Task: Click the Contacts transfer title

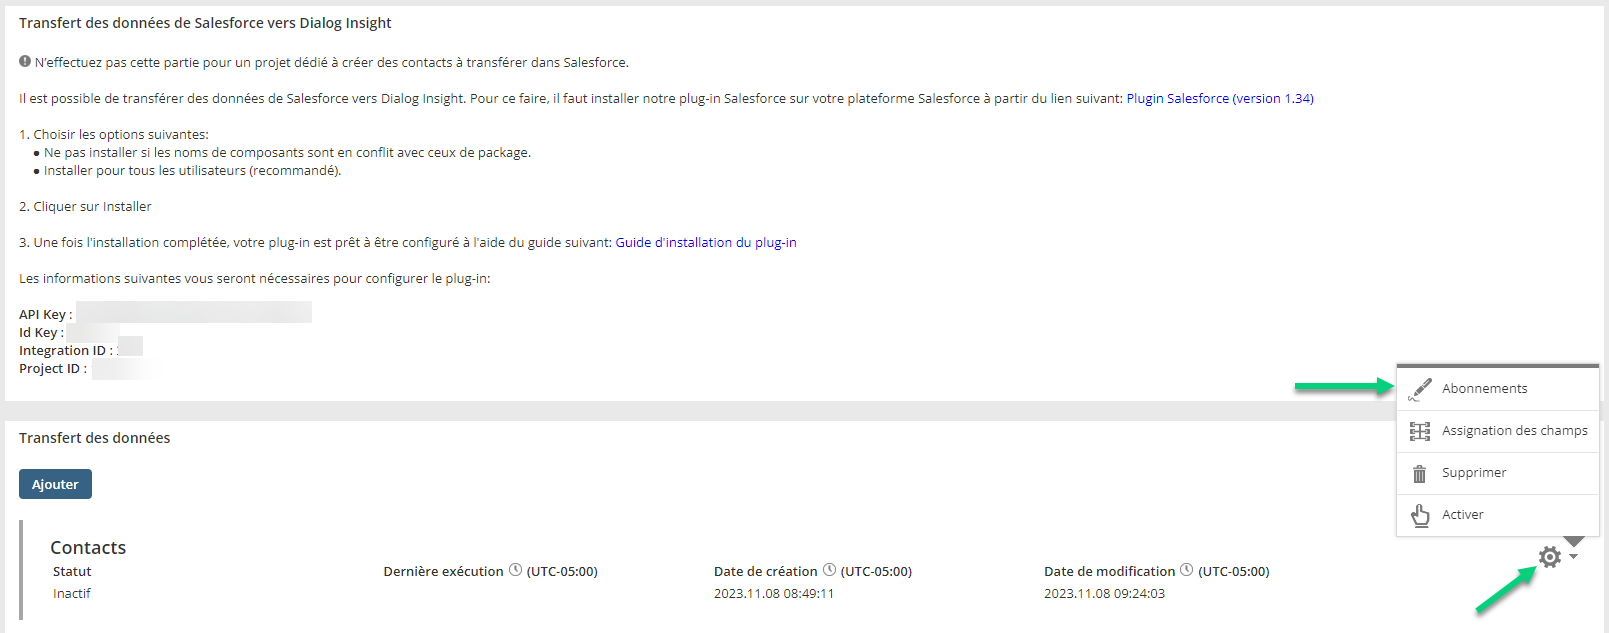Action: 88,548
